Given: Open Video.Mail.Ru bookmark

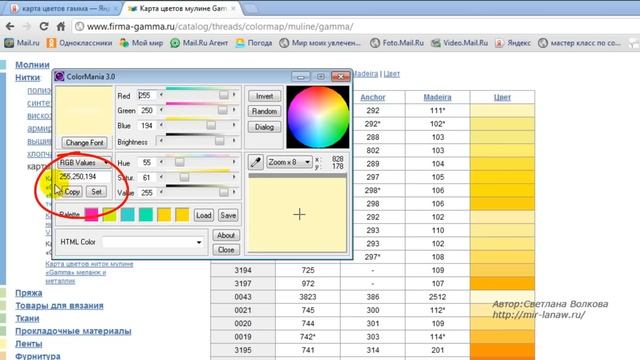Looking at the screenshot, I should [460, 42].
